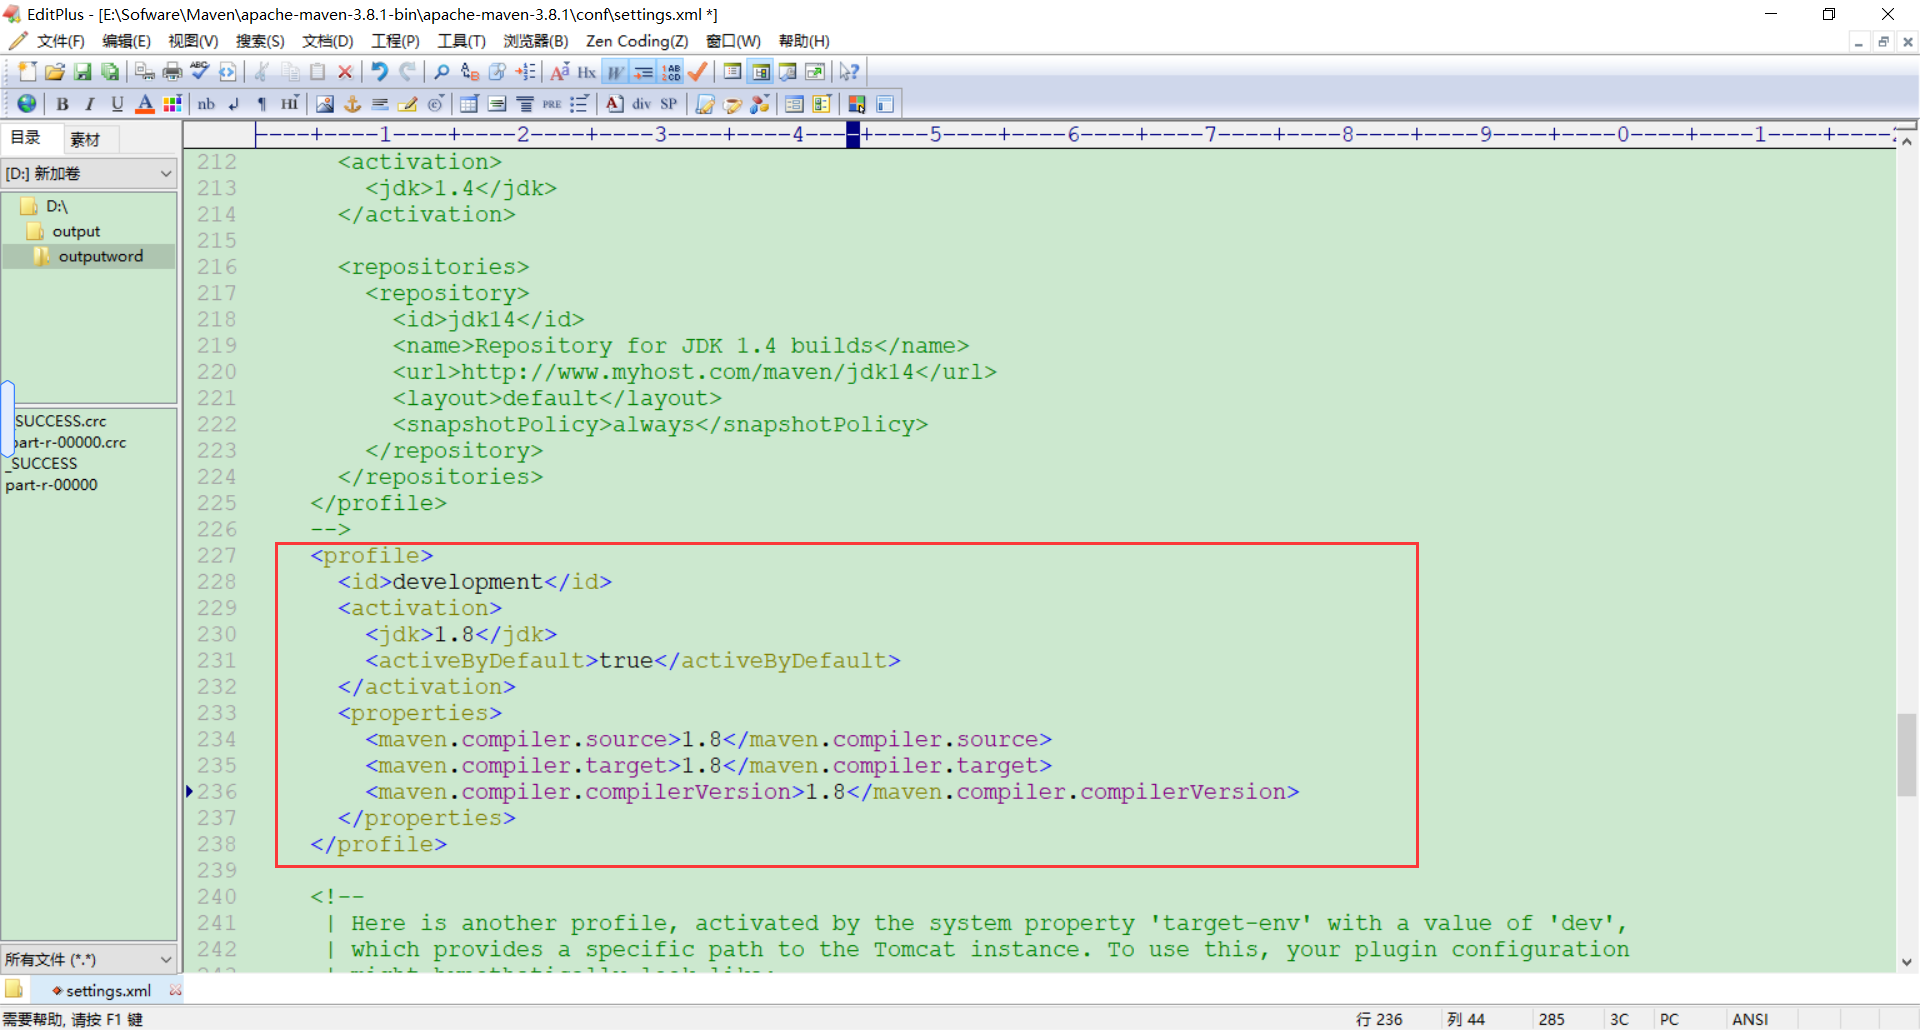The width and height of the screenshot is (1920, 1030).
Task: Apply Bold tag with B icon
Action: tap(62, 104)
